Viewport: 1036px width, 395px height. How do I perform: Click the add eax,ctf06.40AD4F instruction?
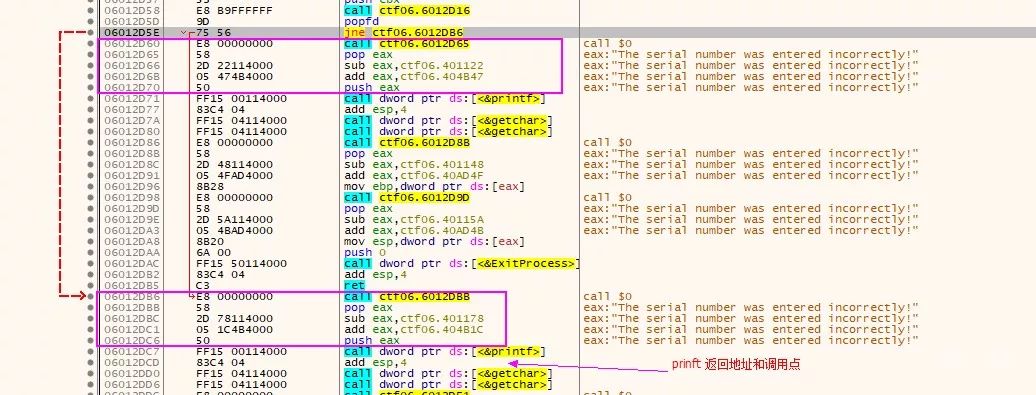pyautogui.click(x=414, y=176)
